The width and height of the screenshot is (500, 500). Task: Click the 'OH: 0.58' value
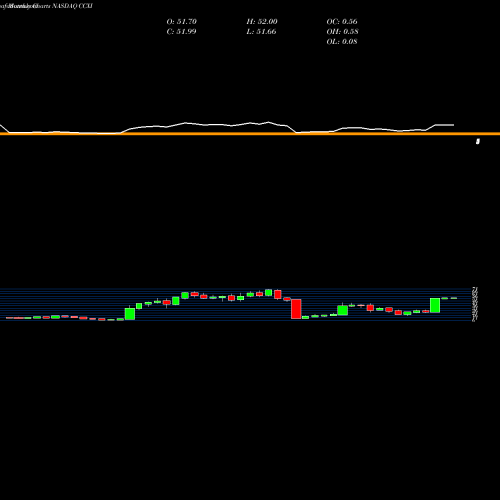point(342,32)
